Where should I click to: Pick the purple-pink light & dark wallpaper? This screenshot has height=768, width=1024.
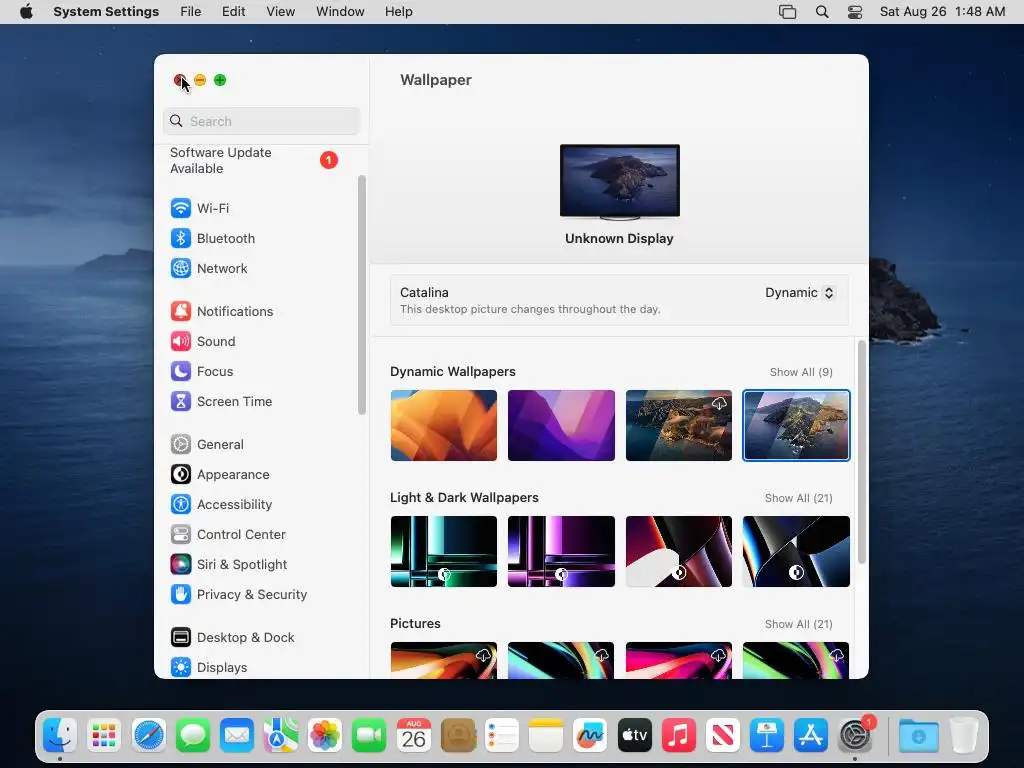pos(562,552)
